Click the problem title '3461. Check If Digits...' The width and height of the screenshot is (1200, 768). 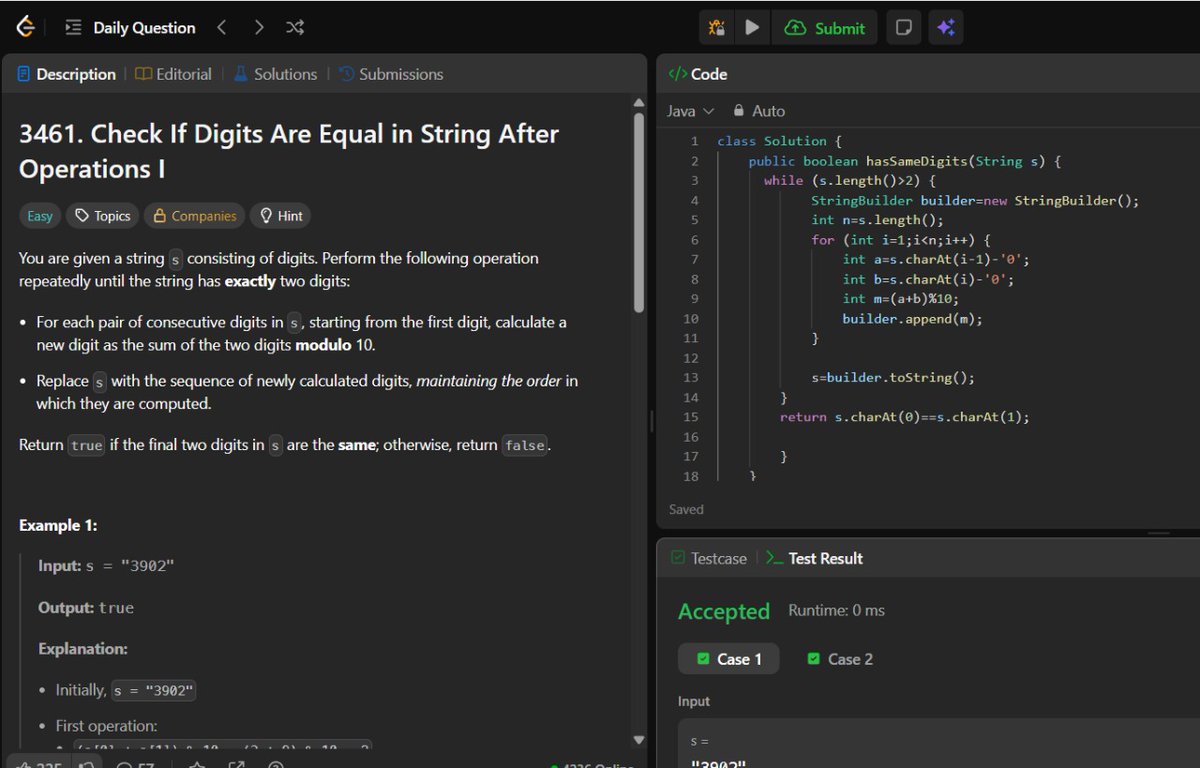click(289, 151)
